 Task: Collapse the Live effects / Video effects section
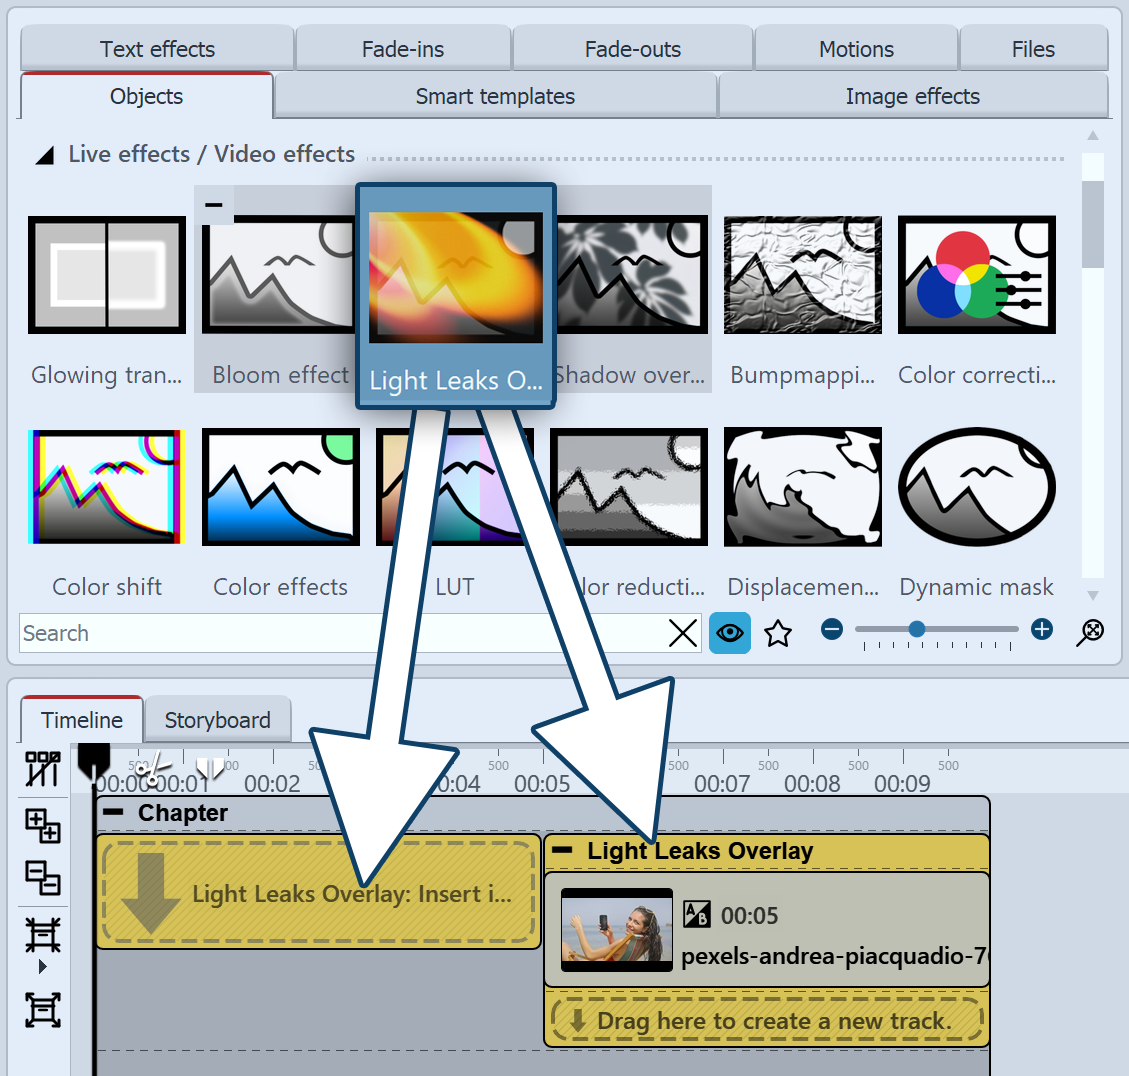(45, 155)
